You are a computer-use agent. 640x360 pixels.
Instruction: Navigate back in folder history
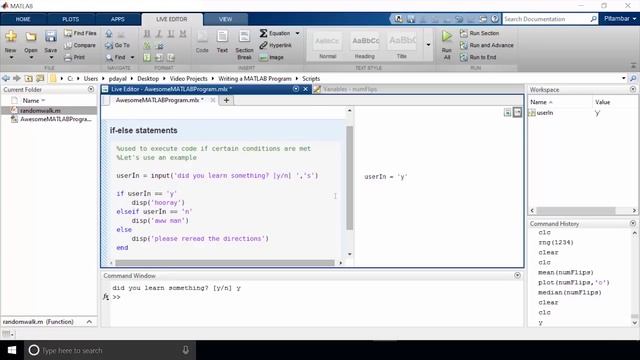coord(5,78)
